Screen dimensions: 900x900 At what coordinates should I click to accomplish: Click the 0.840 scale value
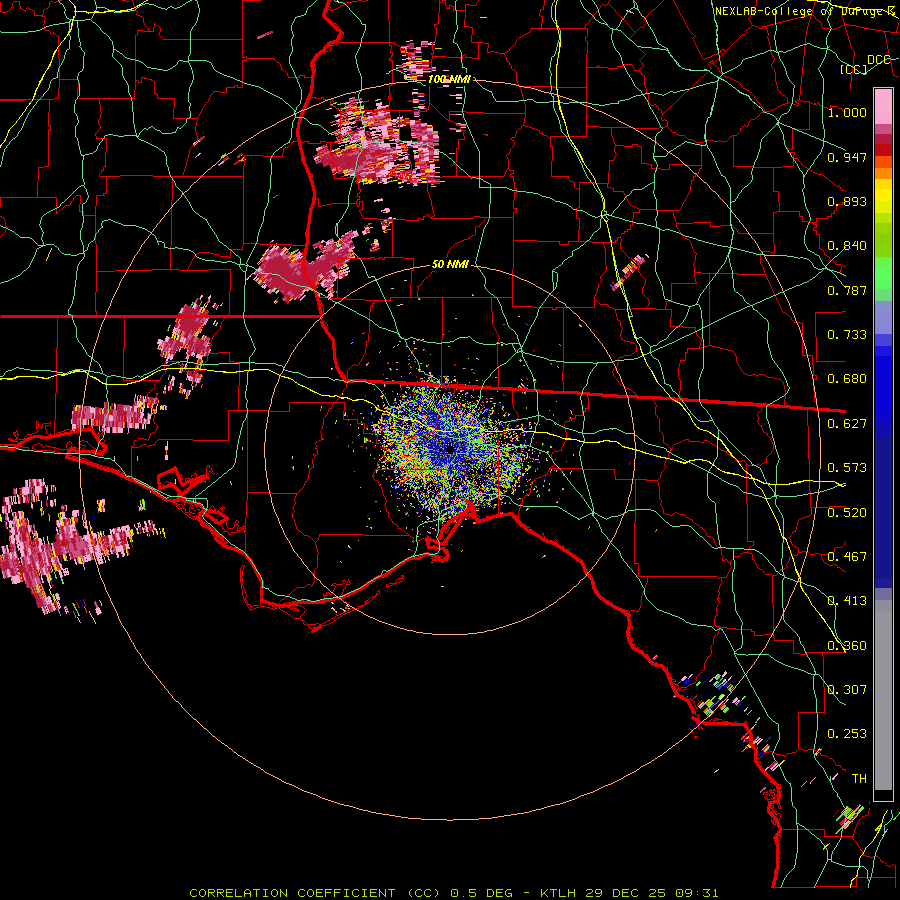pyautogui.click(x=847, y=246)
